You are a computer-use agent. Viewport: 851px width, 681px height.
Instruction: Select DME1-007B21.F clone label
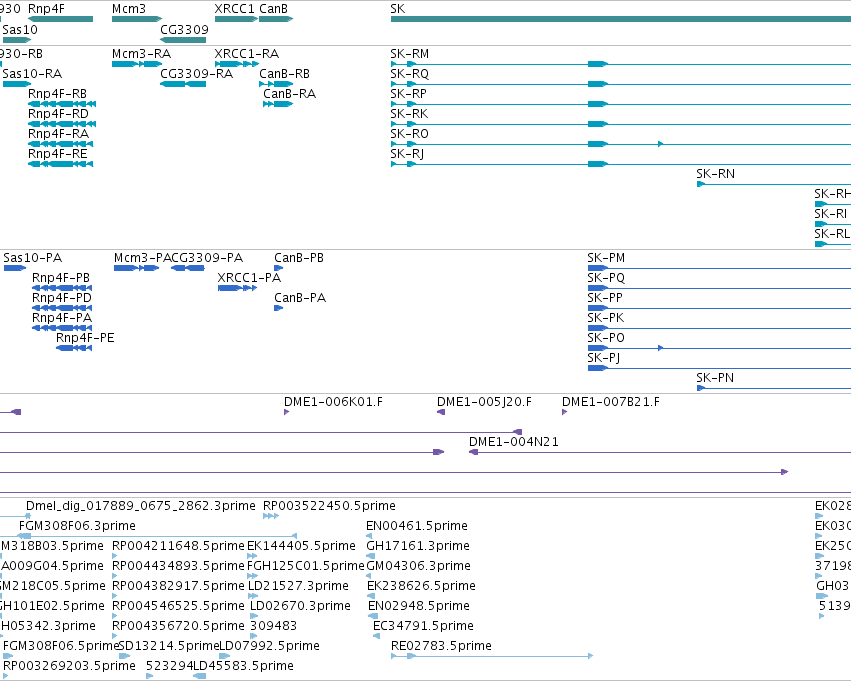[611, 402]
